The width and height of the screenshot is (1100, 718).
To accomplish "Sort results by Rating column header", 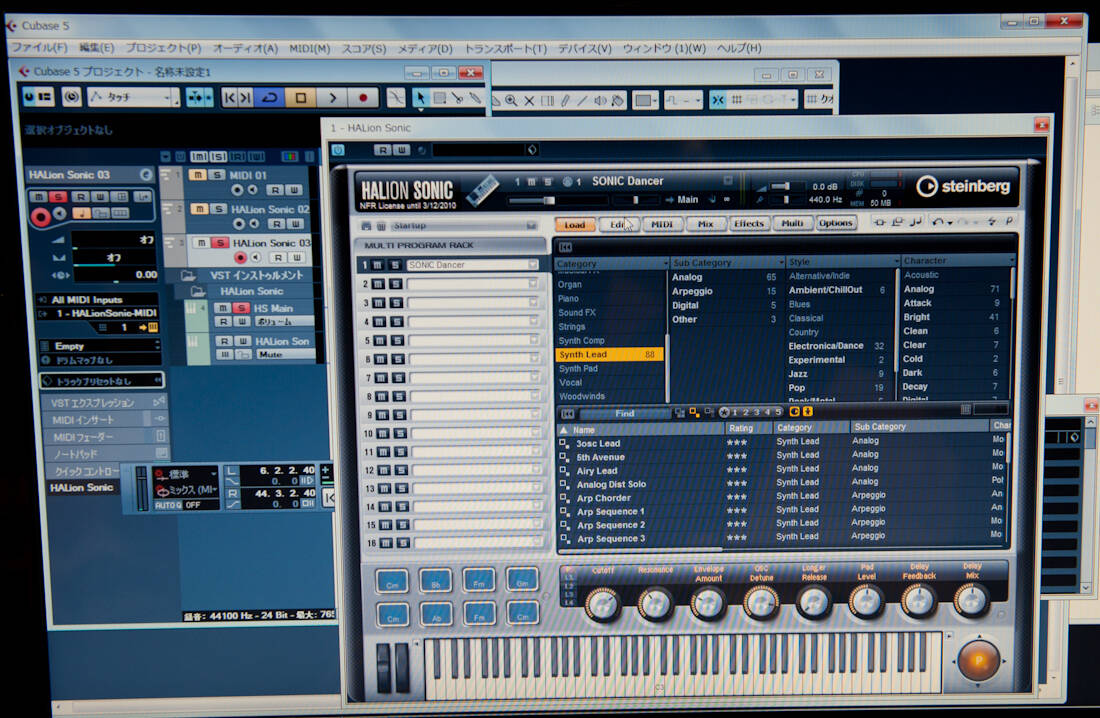I will coord(748,428).
